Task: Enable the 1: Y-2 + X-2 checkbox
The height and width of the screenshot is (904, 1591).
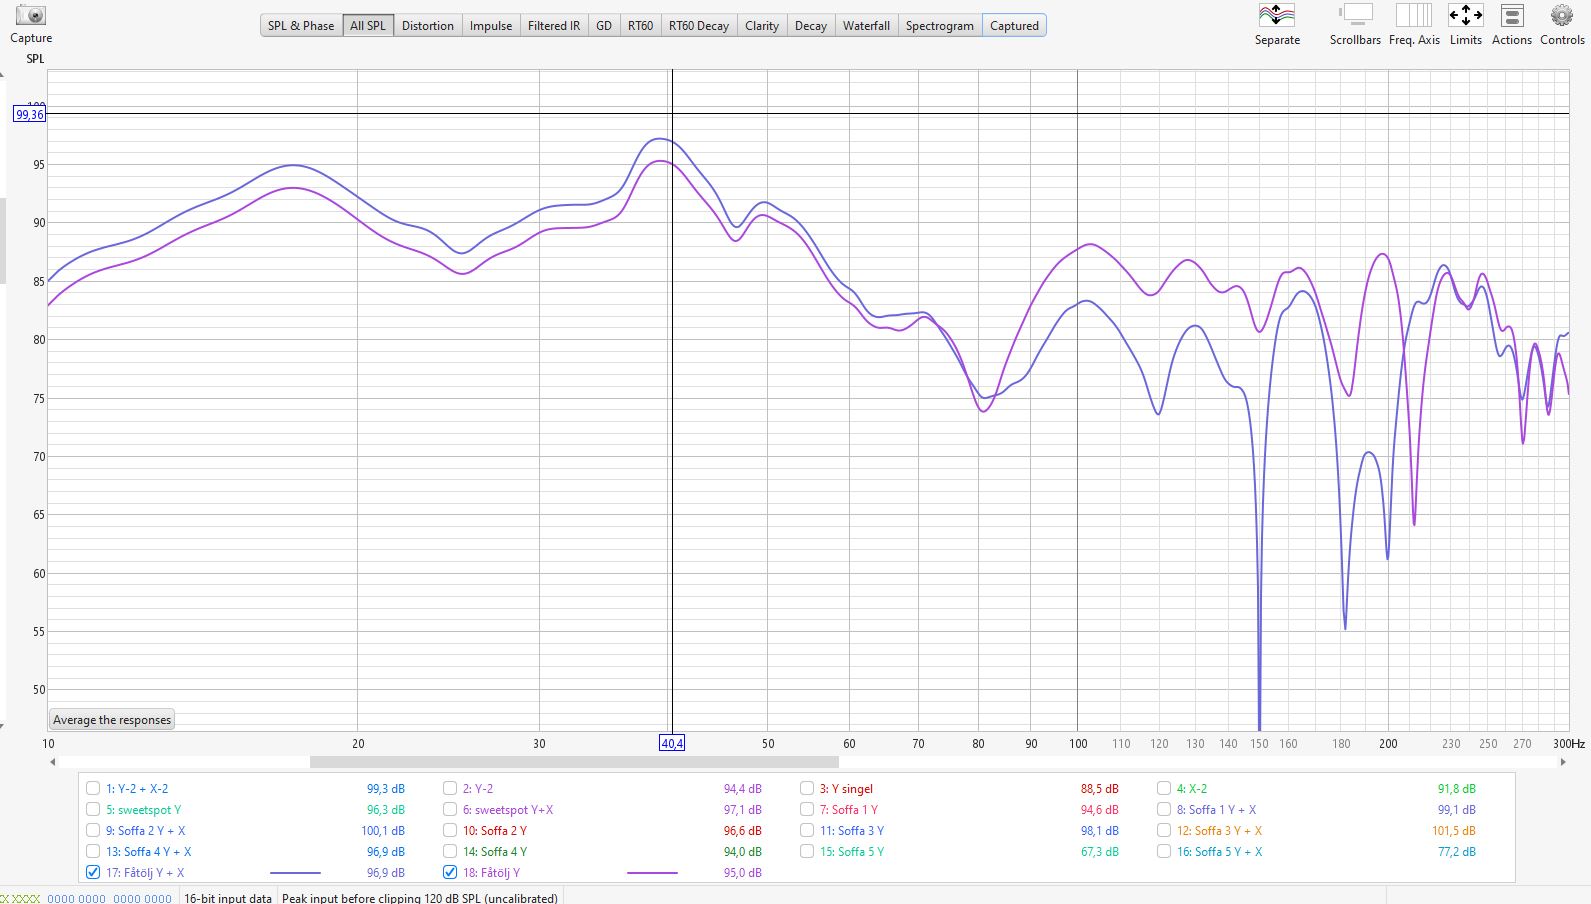Action: click(x=93, y=788)
